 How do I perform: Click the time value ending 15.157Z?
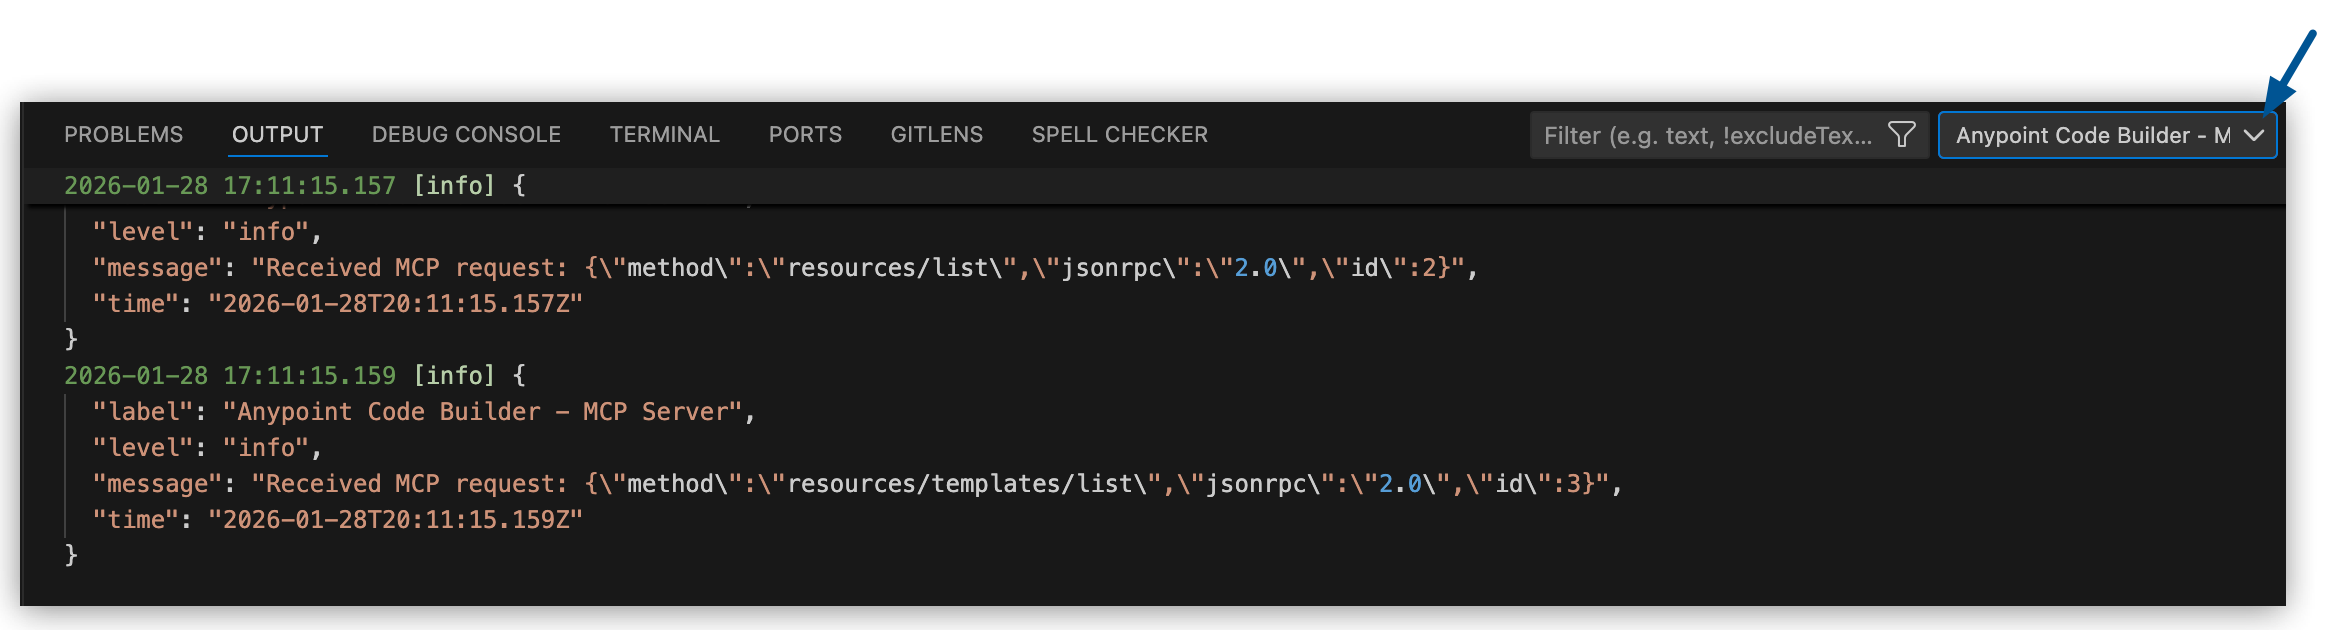click(x=394, y=304)
